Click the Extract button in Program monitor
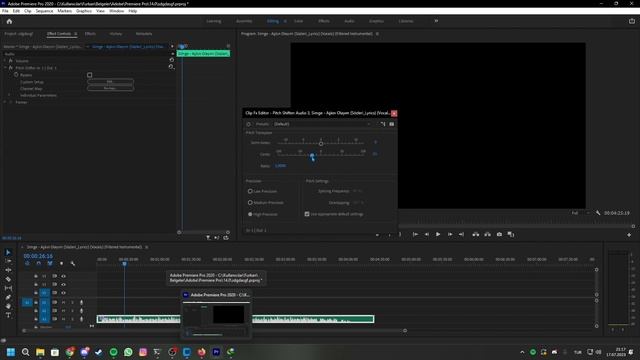Screen dimensions: 640x360 point(487,234)
